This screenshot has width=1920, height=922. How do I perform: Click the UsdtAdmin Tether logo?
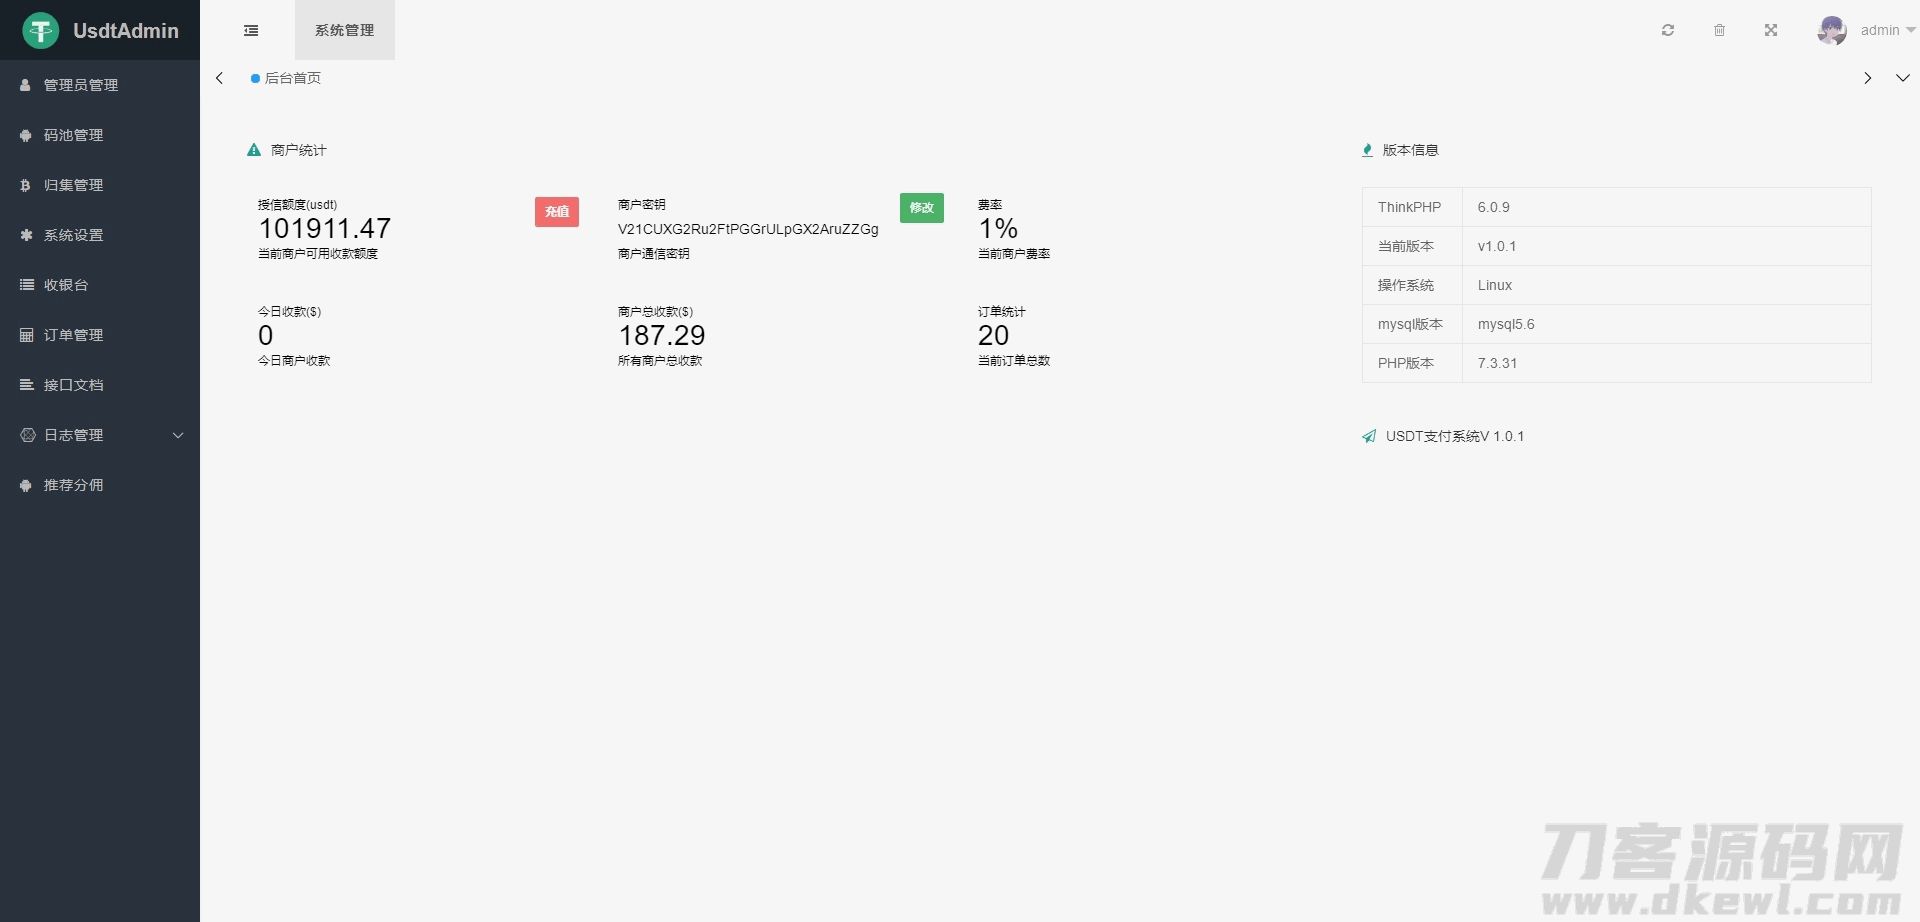[x=41, y=31]
